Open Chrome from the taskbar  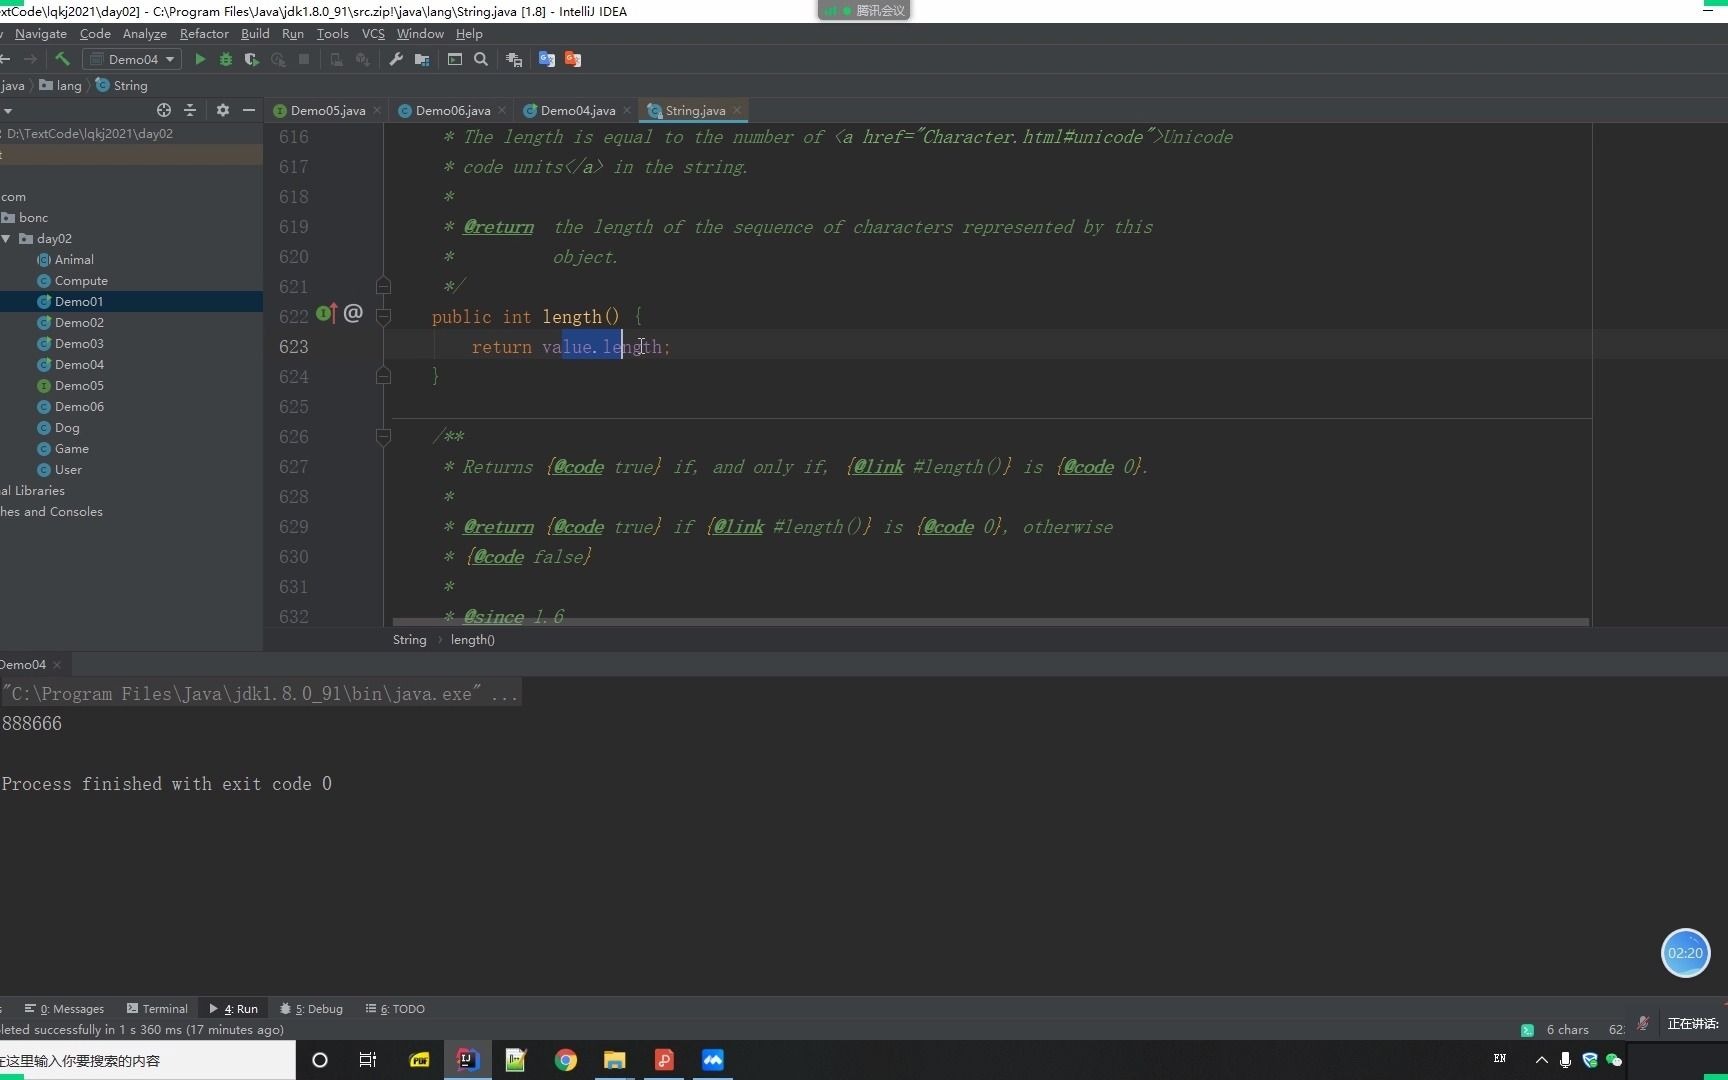(x=566, y=1060)
